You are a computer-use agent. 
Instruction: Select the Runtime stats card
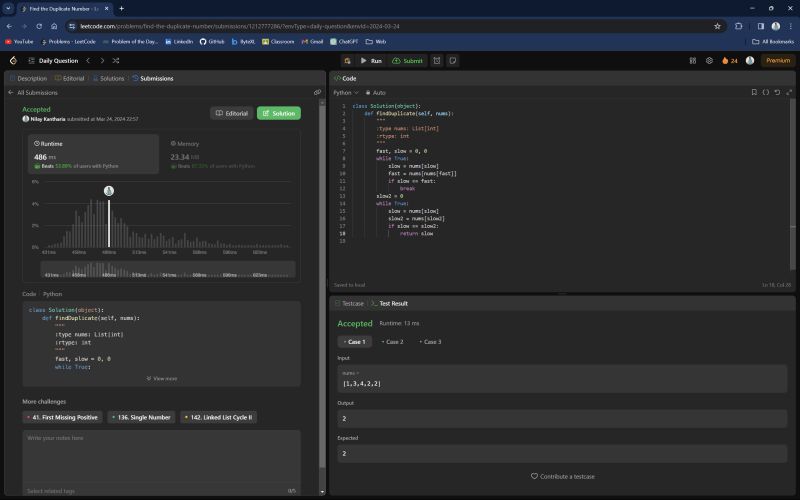[x=93, y=154]
